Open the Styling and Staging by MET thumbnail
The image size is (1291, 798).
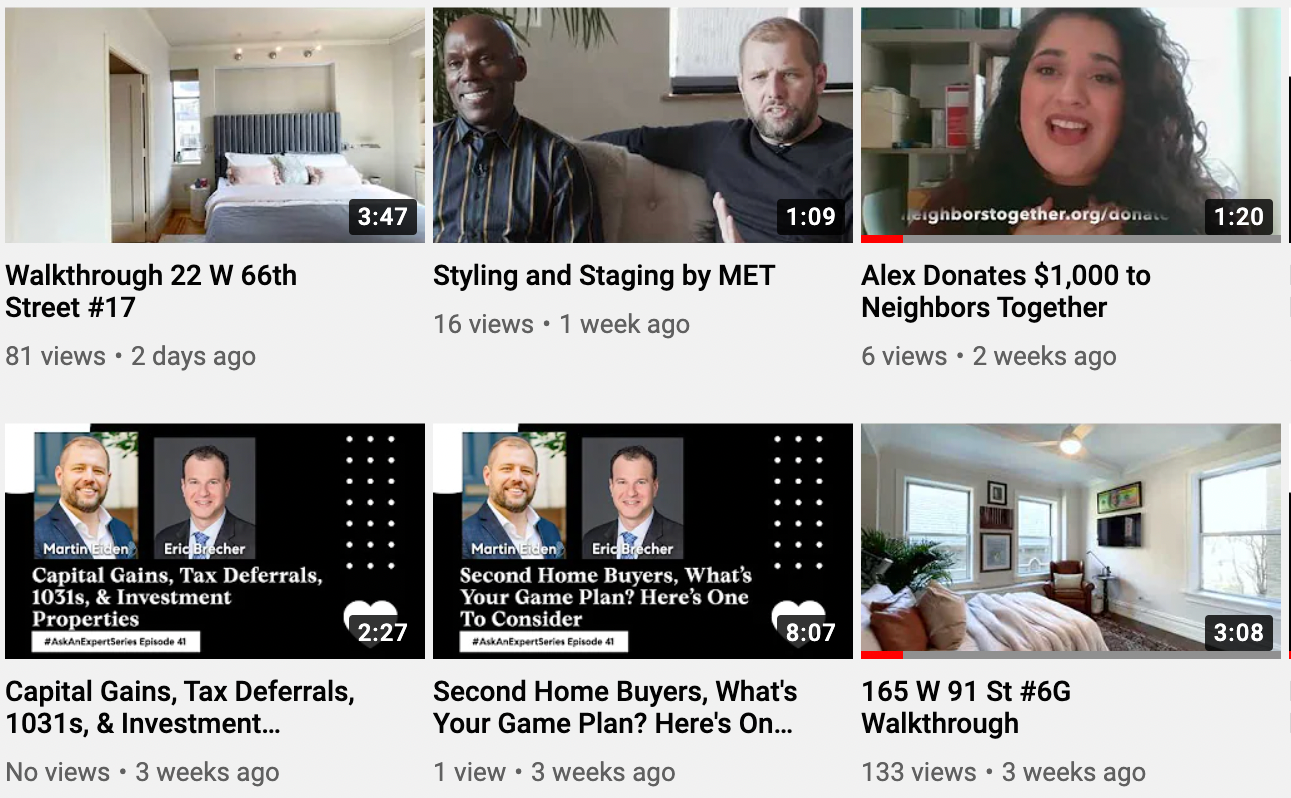click(643, 125)
